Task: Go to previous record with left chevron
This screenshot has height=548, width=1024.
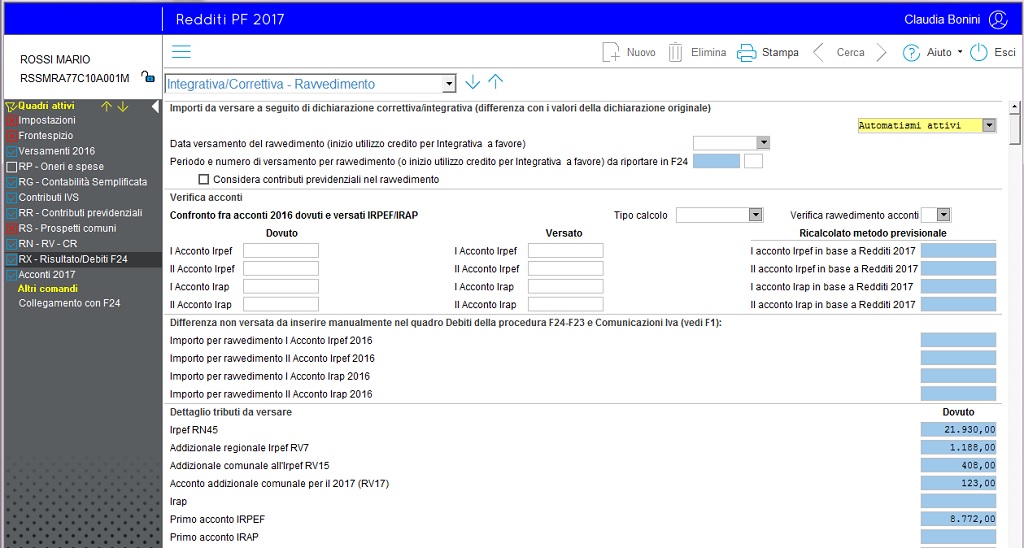Action: tap(818, 52)
